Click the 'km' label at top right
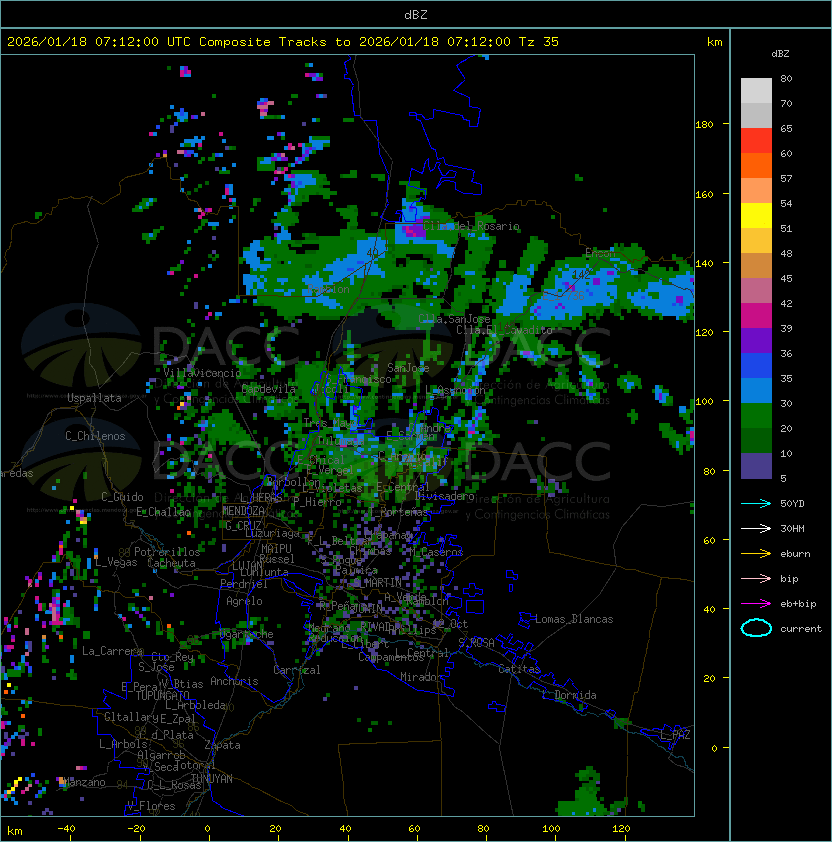 click(x=714, y=42)
